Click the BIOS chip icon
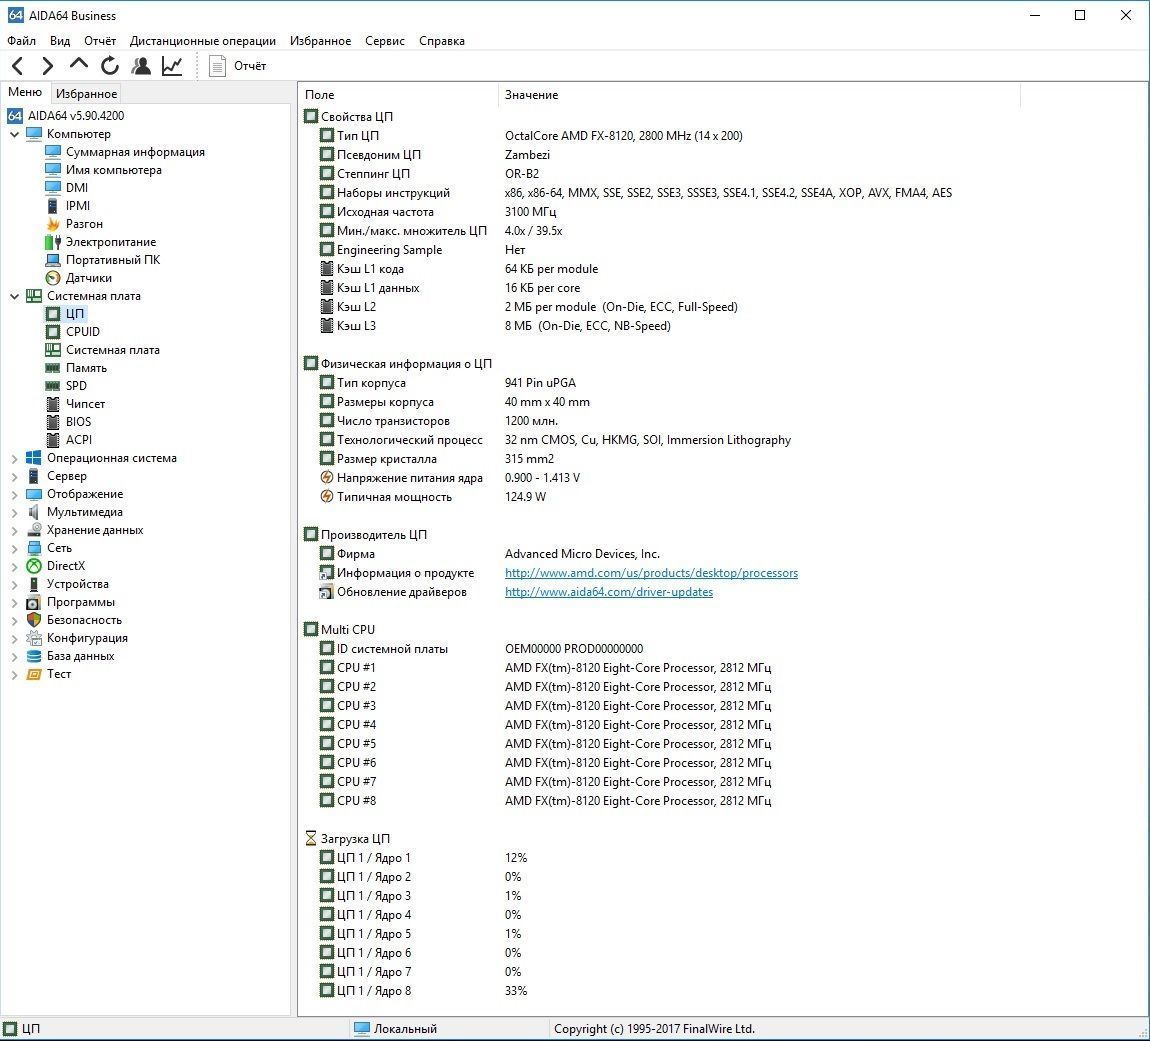 tap(53, 422)
